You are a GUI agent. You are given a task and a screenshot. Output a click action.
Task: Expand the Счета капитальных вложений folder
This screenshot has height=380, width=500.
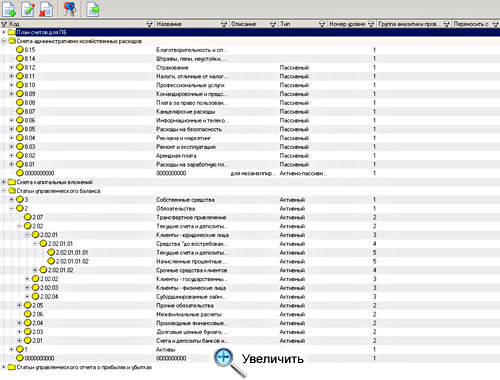point(4,182)
